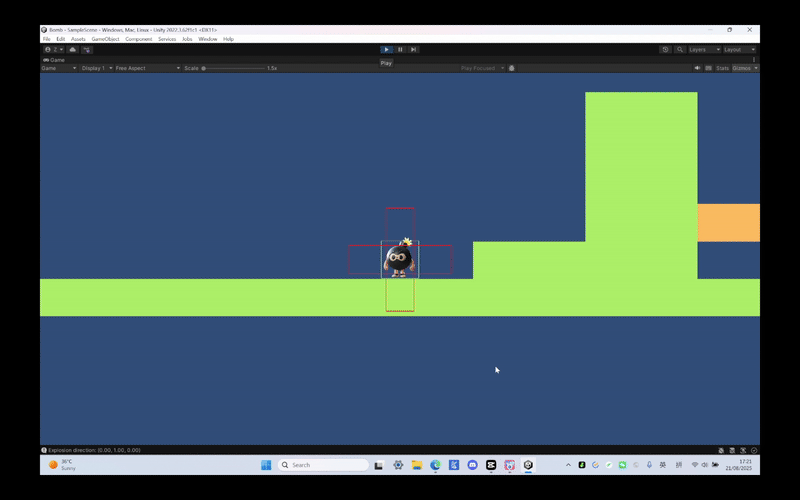Toggle Mute Audio in the Game view

coord(698,68)
